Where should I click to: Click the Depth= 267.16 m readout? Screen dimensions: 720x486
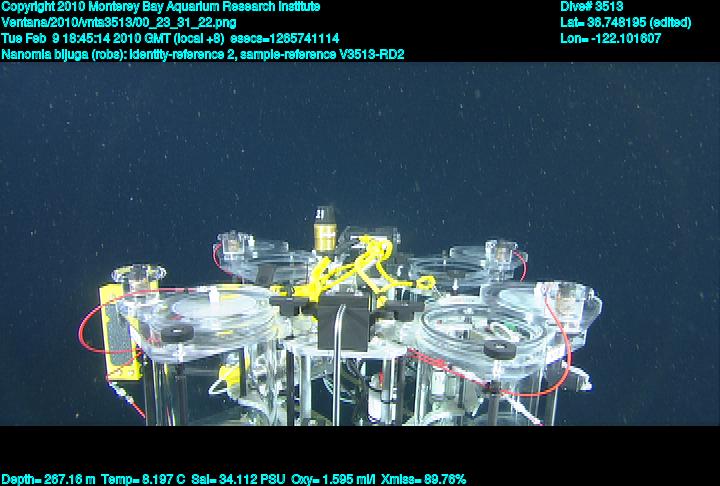tap(48, 479)
